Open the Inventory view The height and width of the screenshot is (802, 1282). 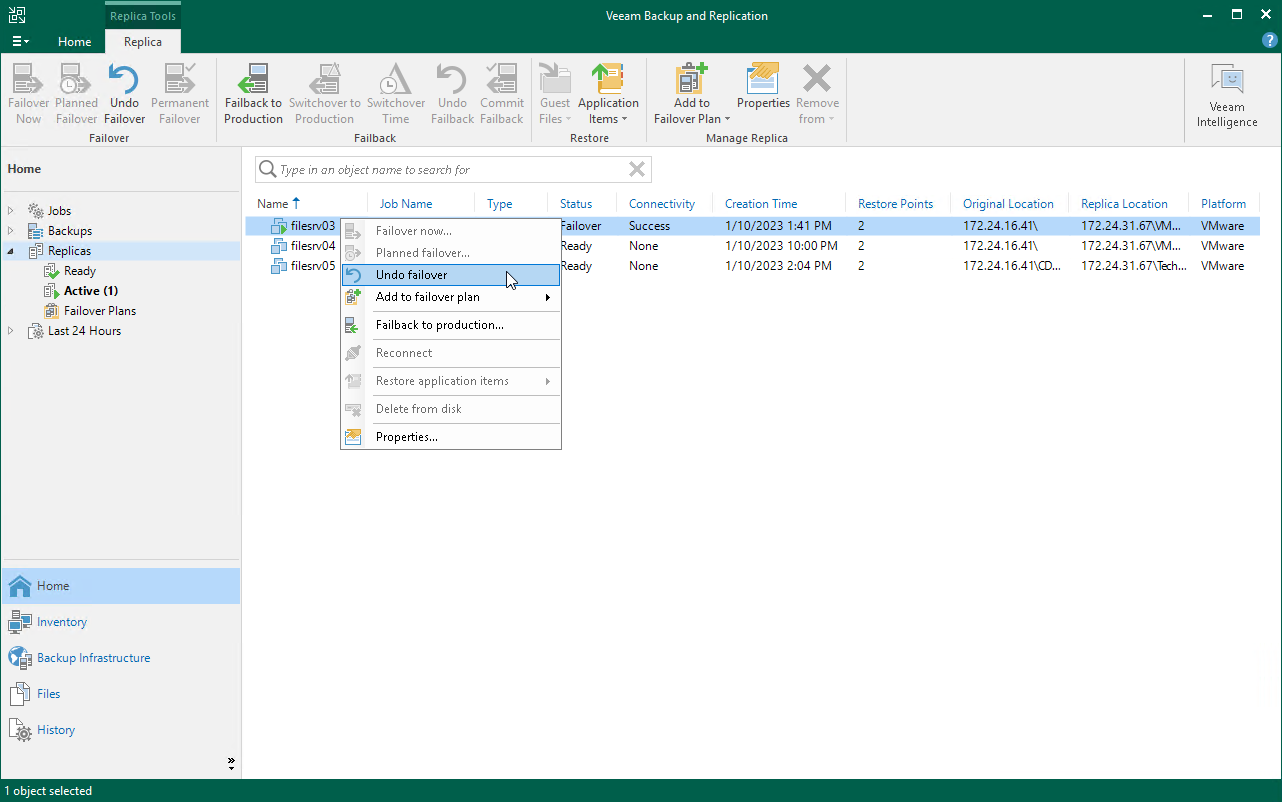(120, 622)
